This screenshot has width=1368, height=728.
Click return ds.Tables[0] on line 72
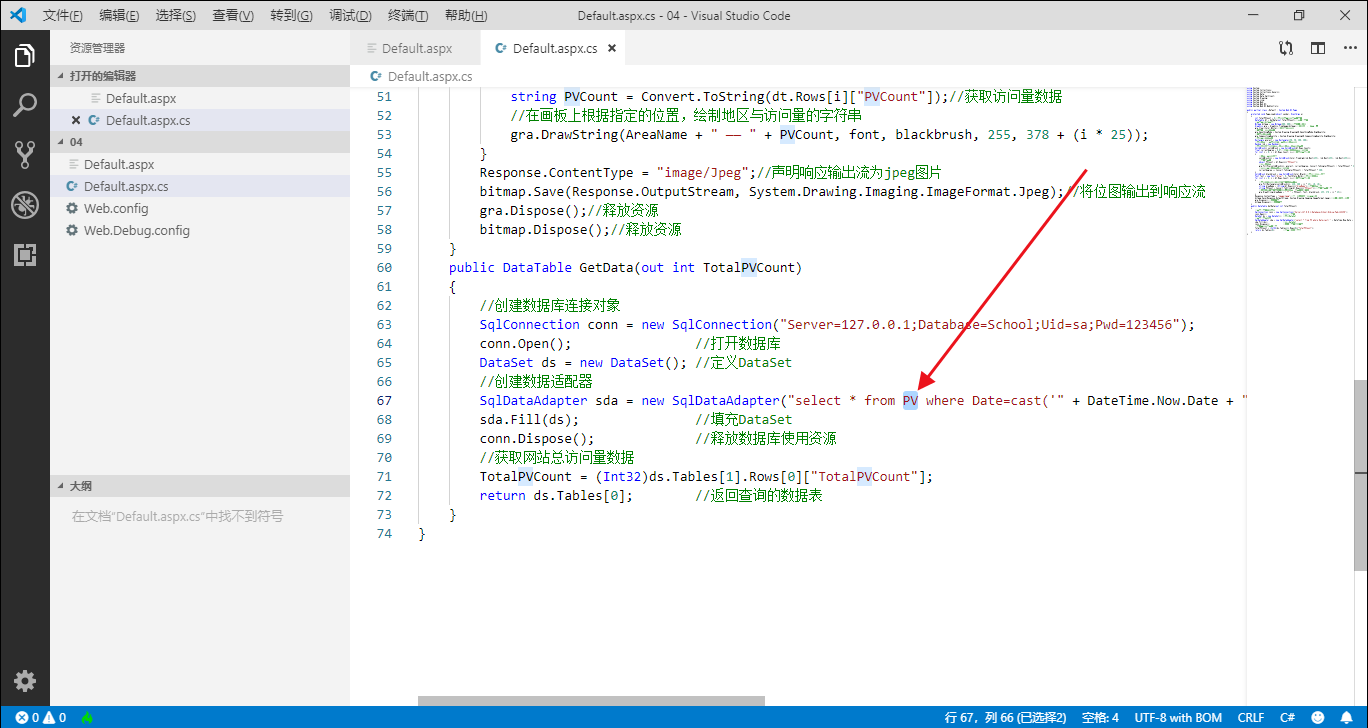tap(556, 495)
